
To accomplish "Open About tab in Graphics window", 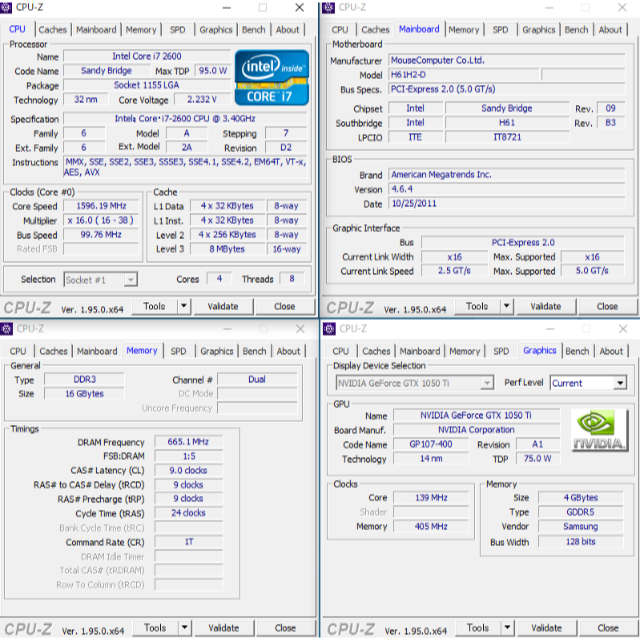I will (x=611, y=351).
